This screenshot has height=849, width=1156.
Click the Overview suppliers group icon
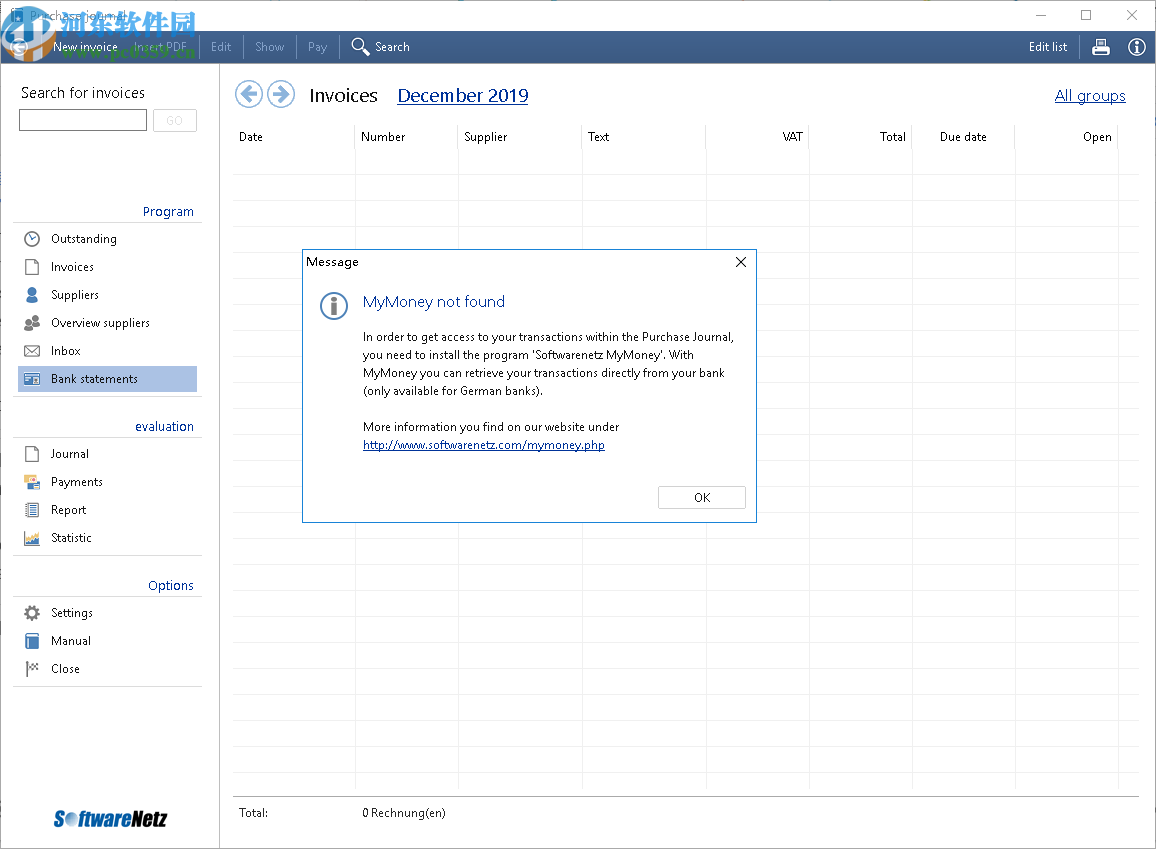click(32, 323)
